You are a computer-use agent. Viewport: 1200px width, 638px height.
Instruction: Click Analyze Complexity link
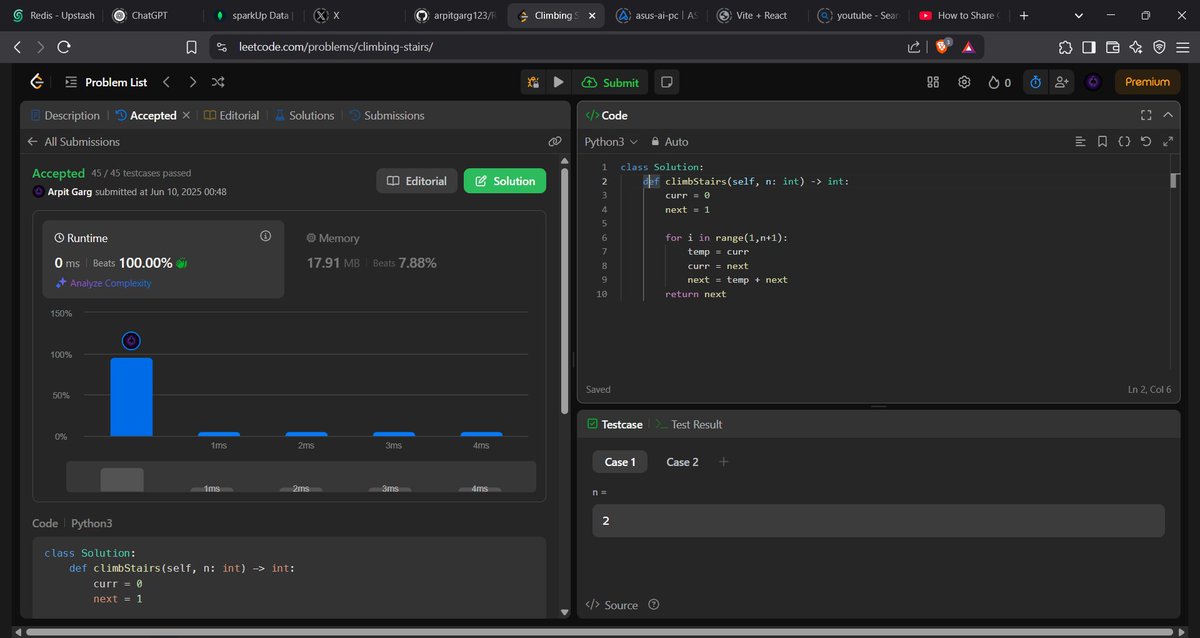pos(104,283)
